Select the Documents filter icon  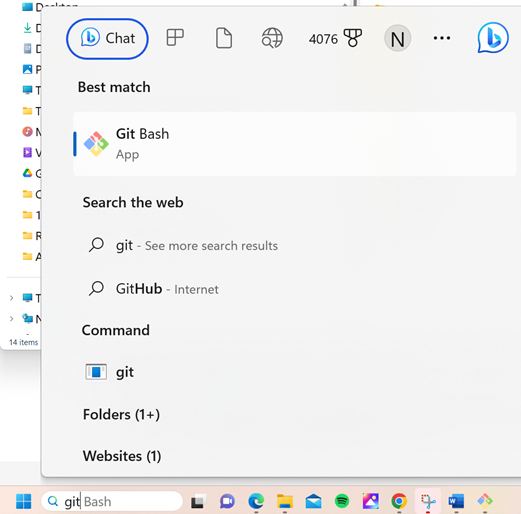coord(224,38)
